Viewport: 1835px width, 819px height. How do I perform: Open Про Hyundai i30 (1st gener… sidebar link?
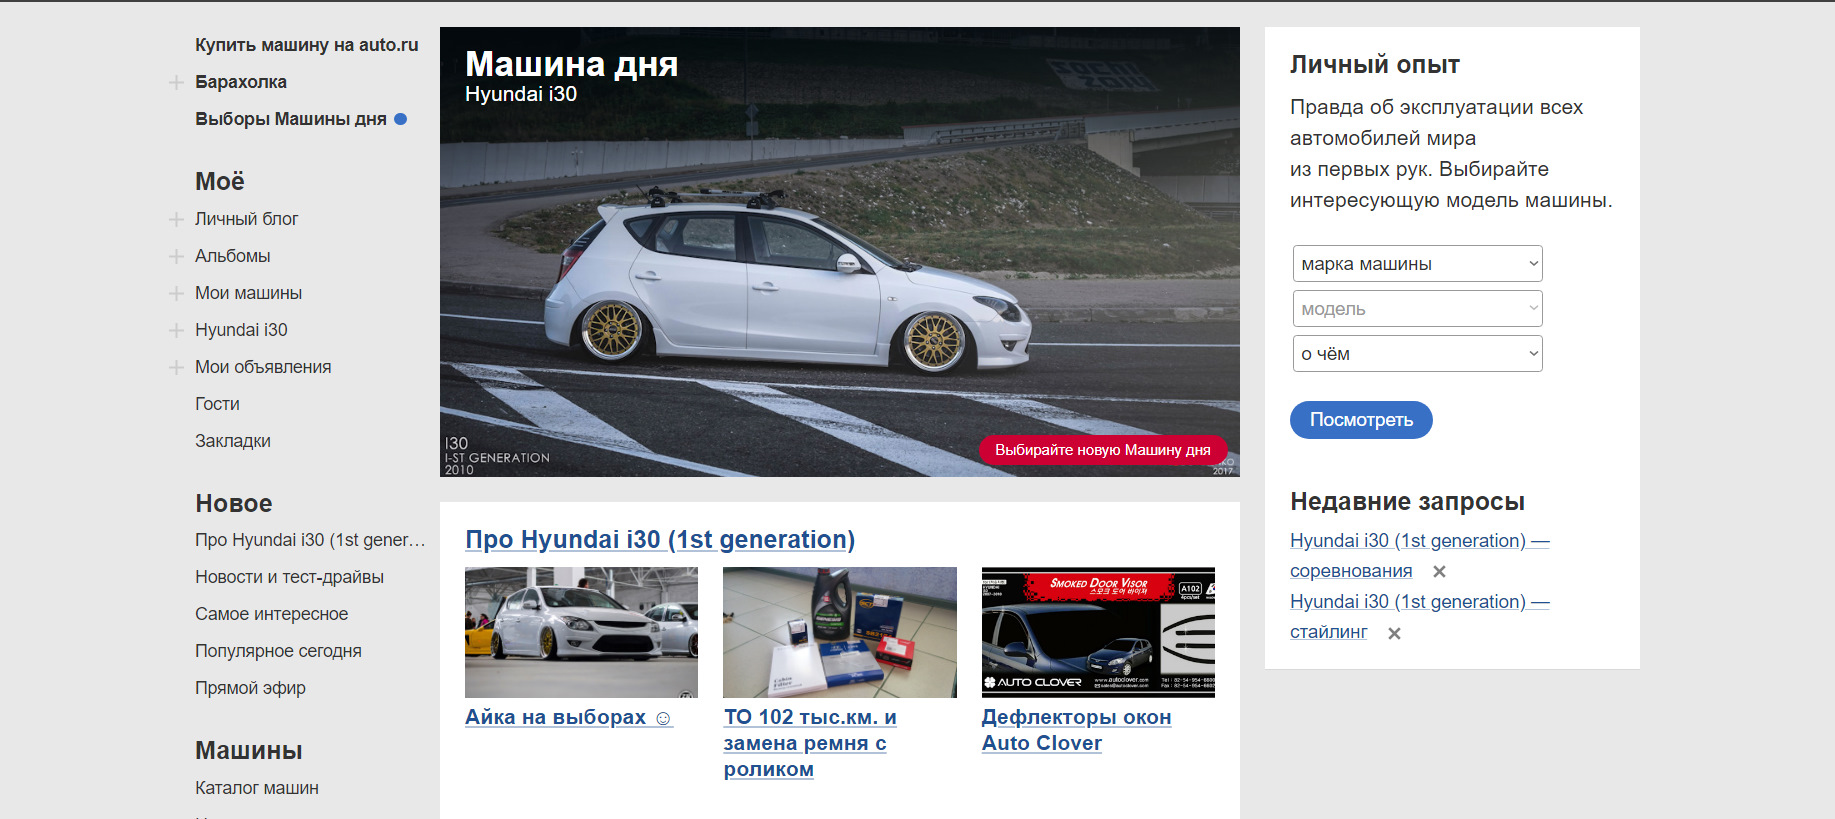tap(310, 540)
